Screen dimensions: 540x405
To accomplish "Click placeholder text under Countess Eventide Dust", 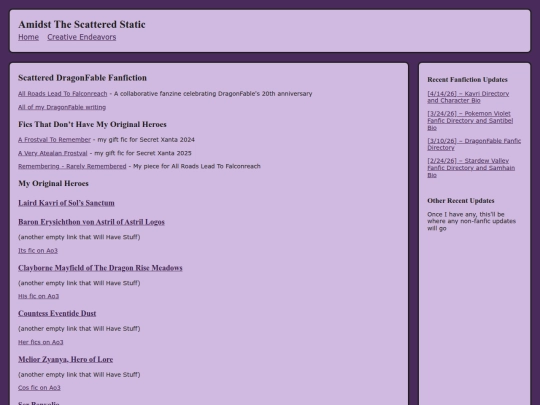I will 79,329.
